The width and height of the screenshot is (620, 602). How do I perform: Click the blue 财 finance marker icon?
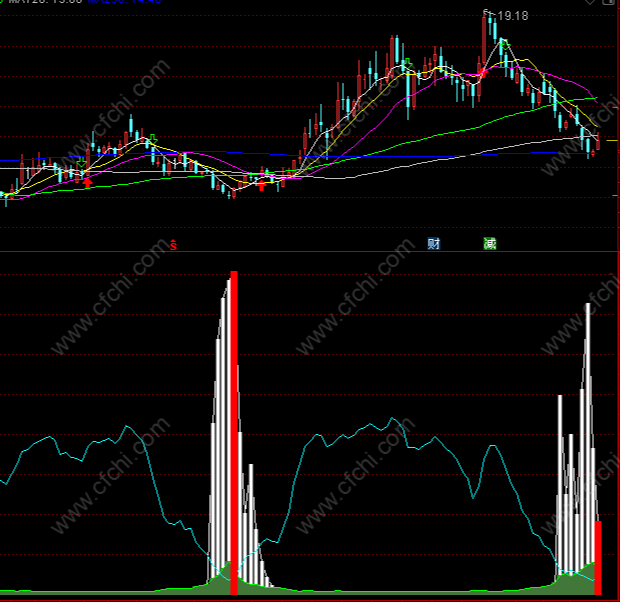(x=433, y=244)
